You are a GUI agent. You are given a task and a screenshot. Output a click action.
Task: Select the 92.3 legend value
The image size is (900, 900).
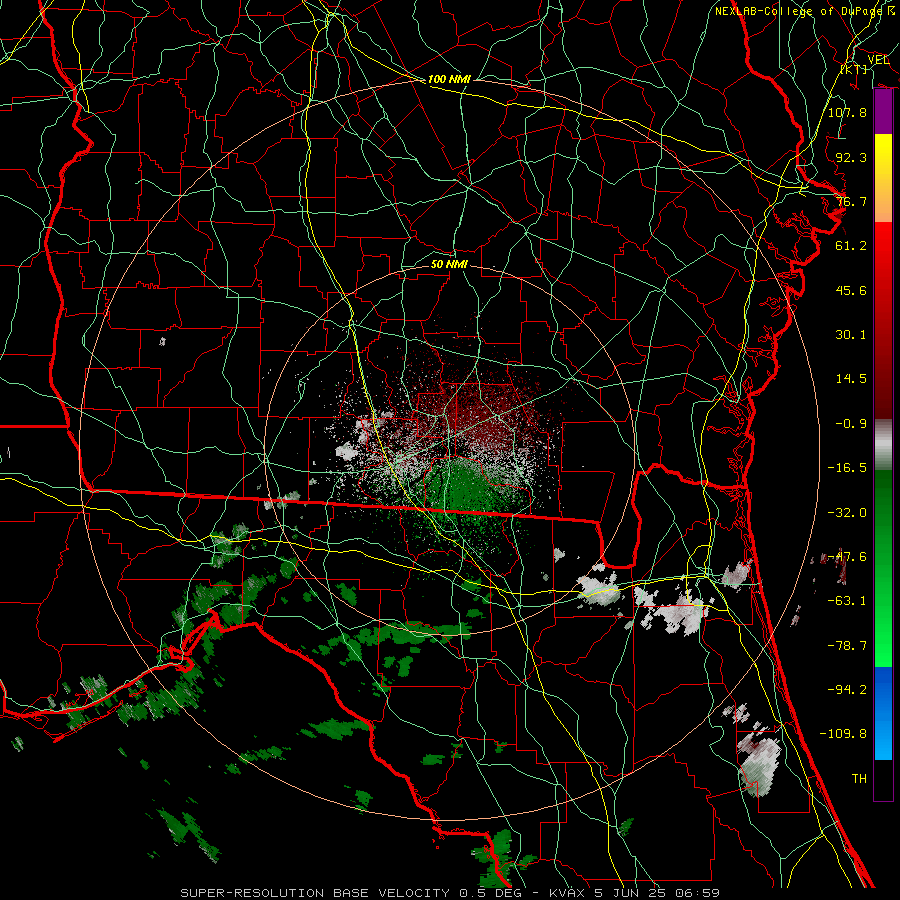pos(851,157)
